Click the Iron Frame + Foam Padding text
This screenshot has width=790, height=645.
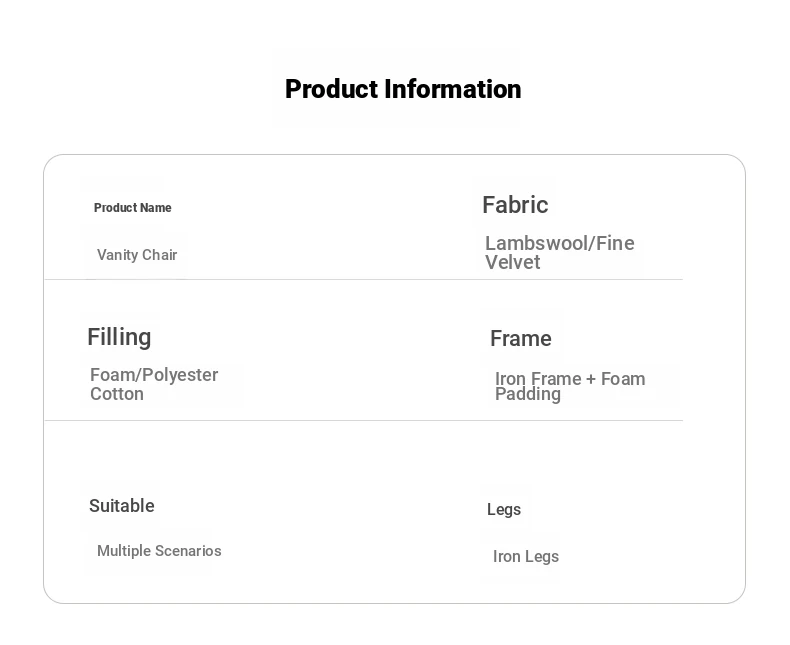tap(570, 386)
